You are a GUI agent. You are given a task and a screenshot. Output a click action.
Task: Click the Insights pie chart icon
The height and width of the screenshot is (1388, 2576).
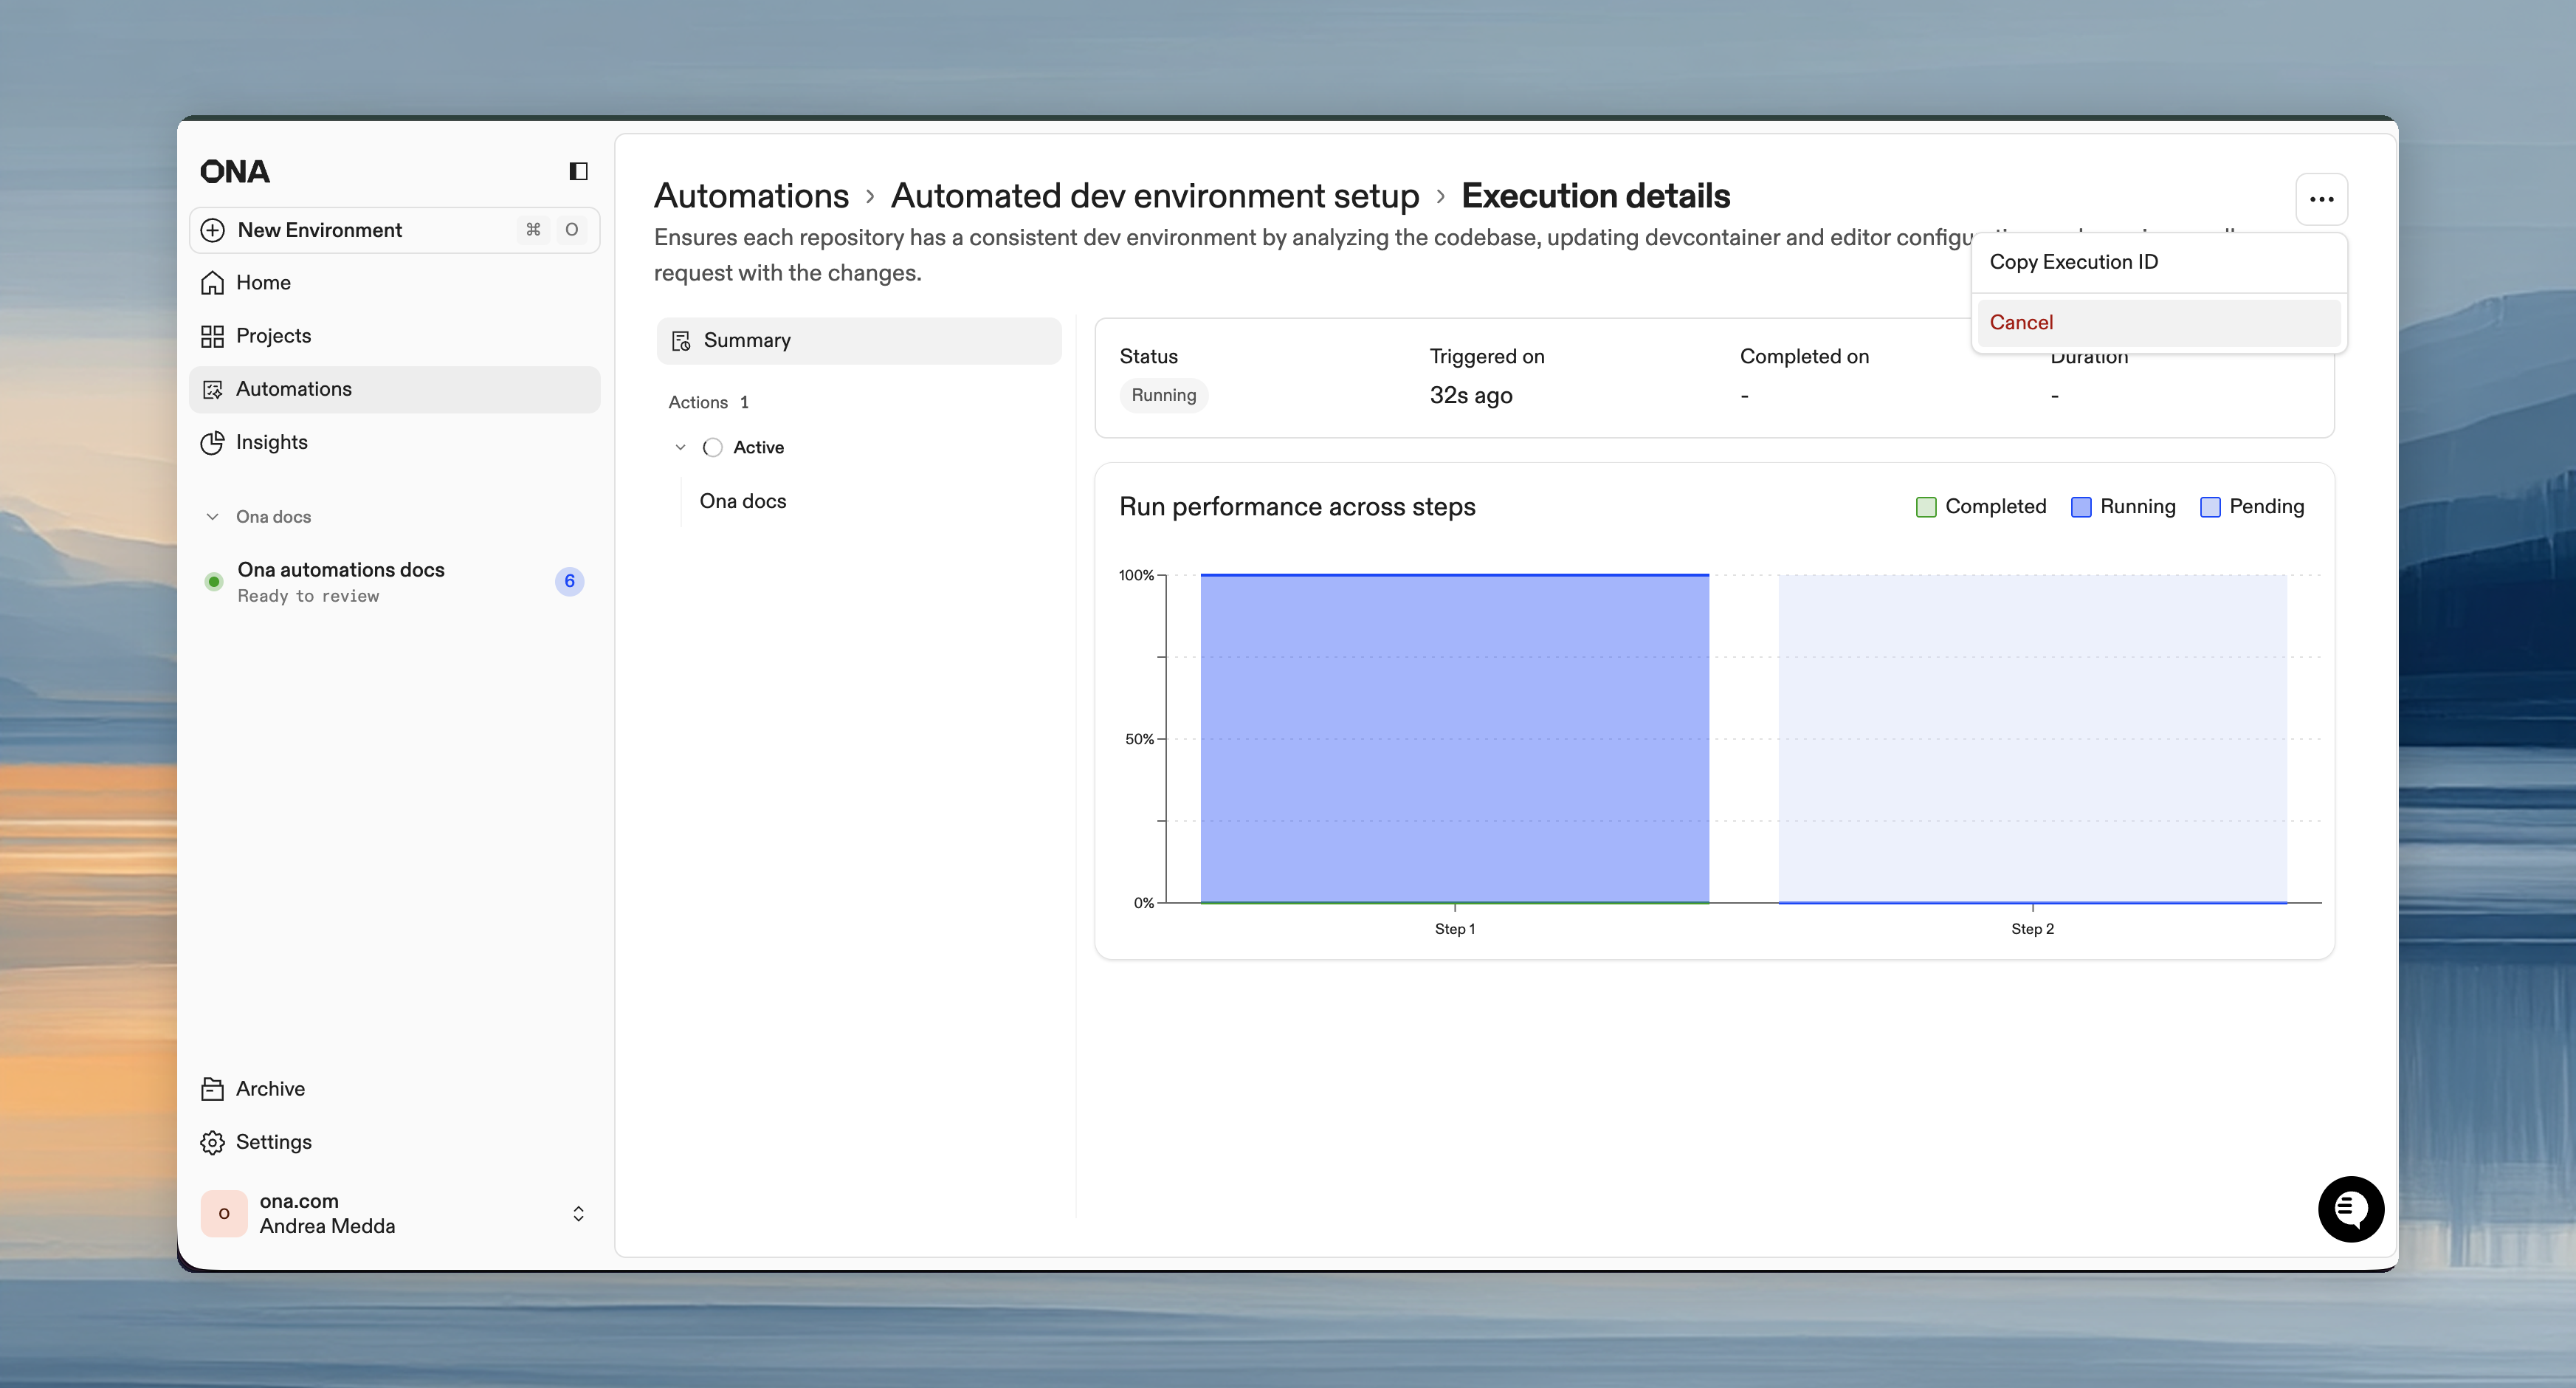[x=212, y=442]
